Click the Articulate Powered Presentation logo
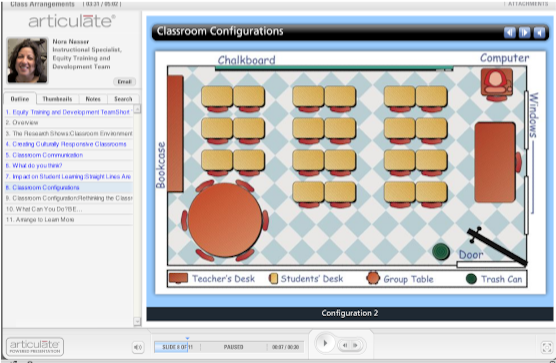The width and height of the screenshot is (556, 363). (35, 347)
